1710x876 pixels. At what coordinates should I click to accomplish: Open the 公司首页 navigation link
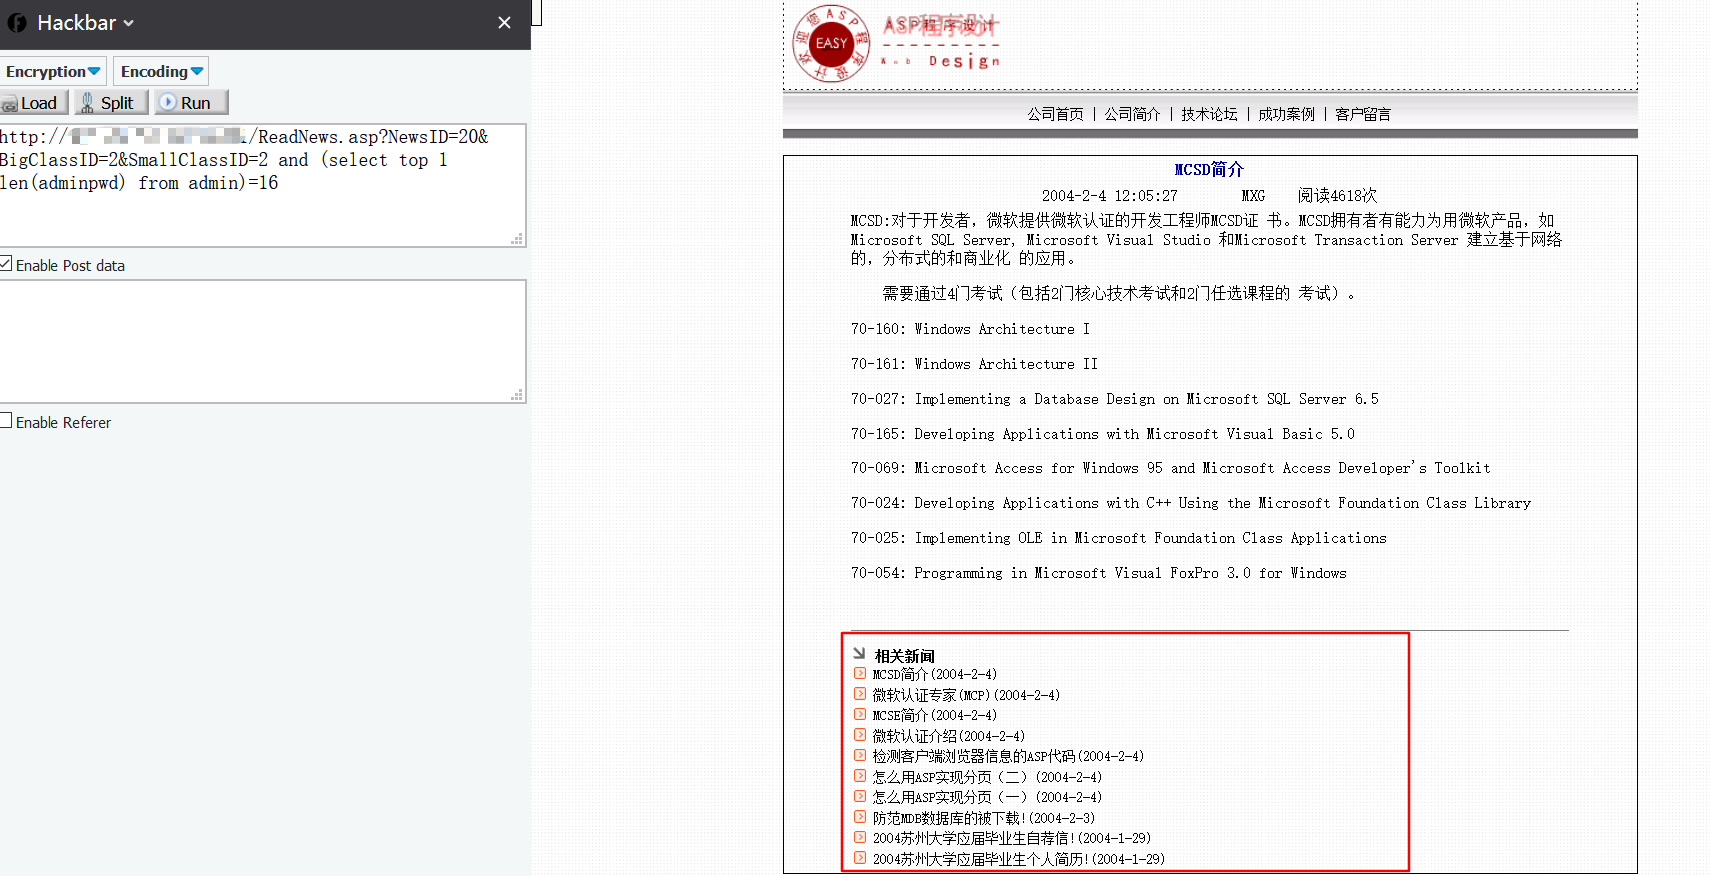1055,114
